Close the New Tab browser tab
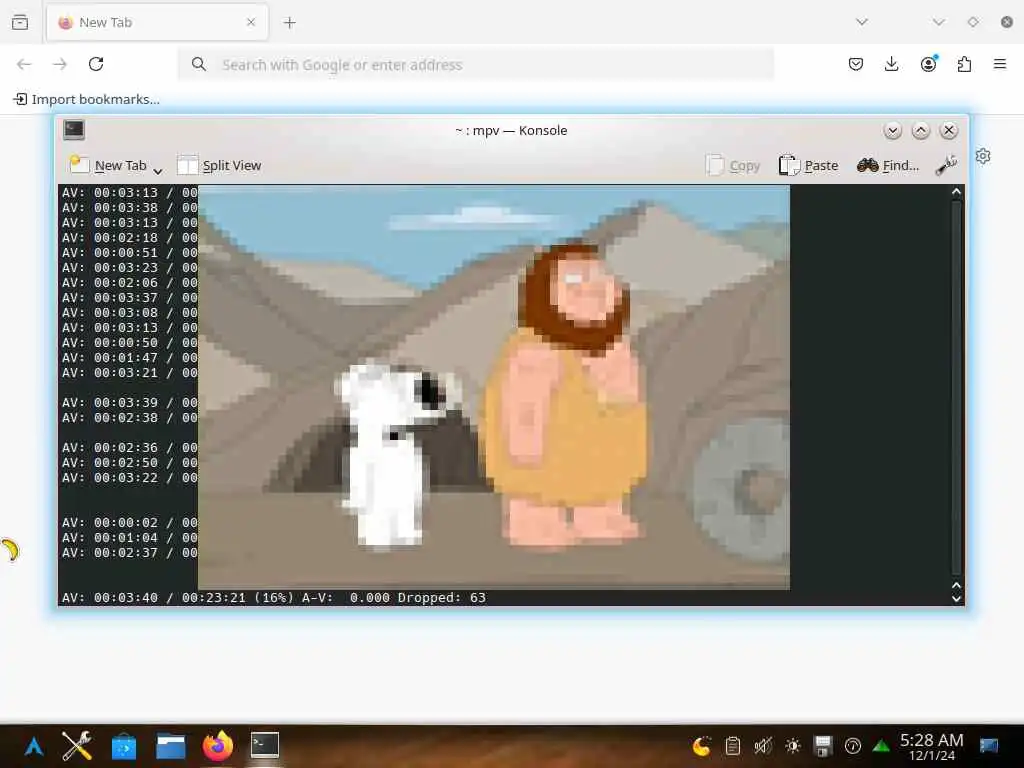This screenshot has width=1024, height=768. click(251, 22)
